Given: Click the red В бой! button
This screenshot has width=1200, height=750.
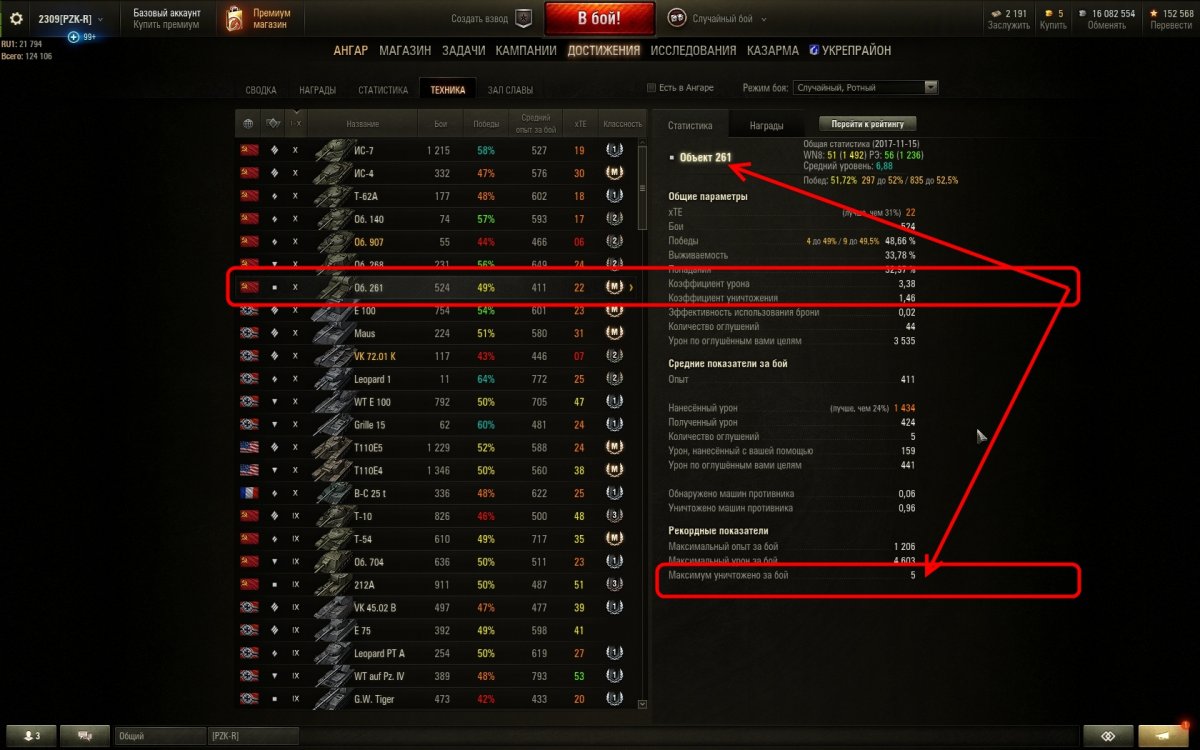Looking at the screenshot, I should pos(600,18).
